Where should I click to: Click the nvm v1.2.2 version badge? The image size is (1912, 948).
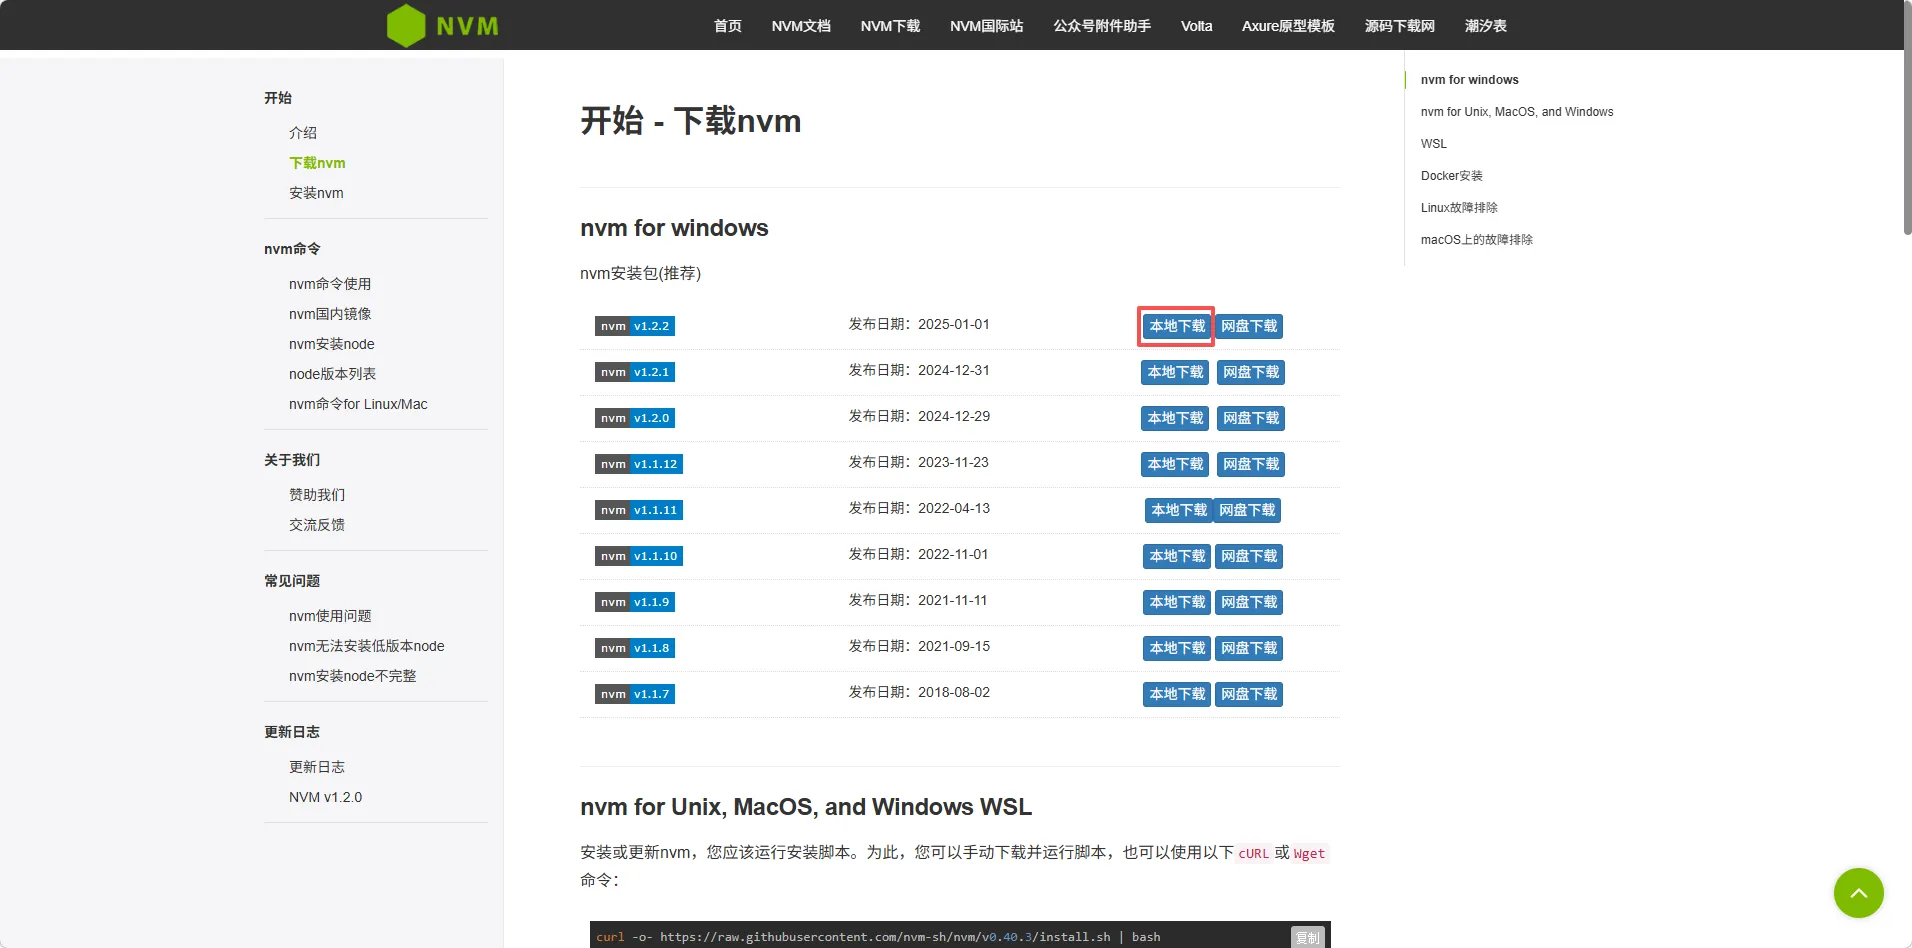pyautogui.click(x=635, y=326)
